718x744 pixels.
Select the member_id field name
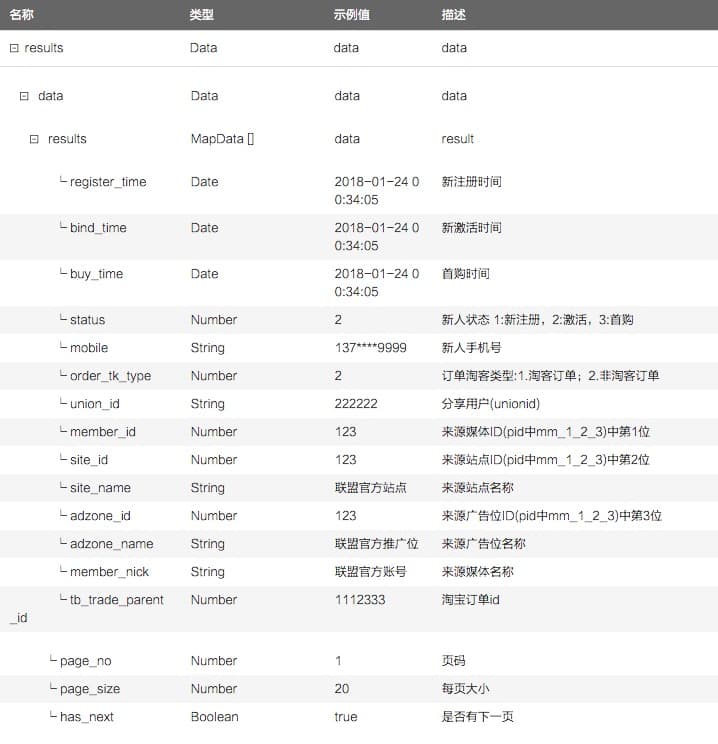102,432
